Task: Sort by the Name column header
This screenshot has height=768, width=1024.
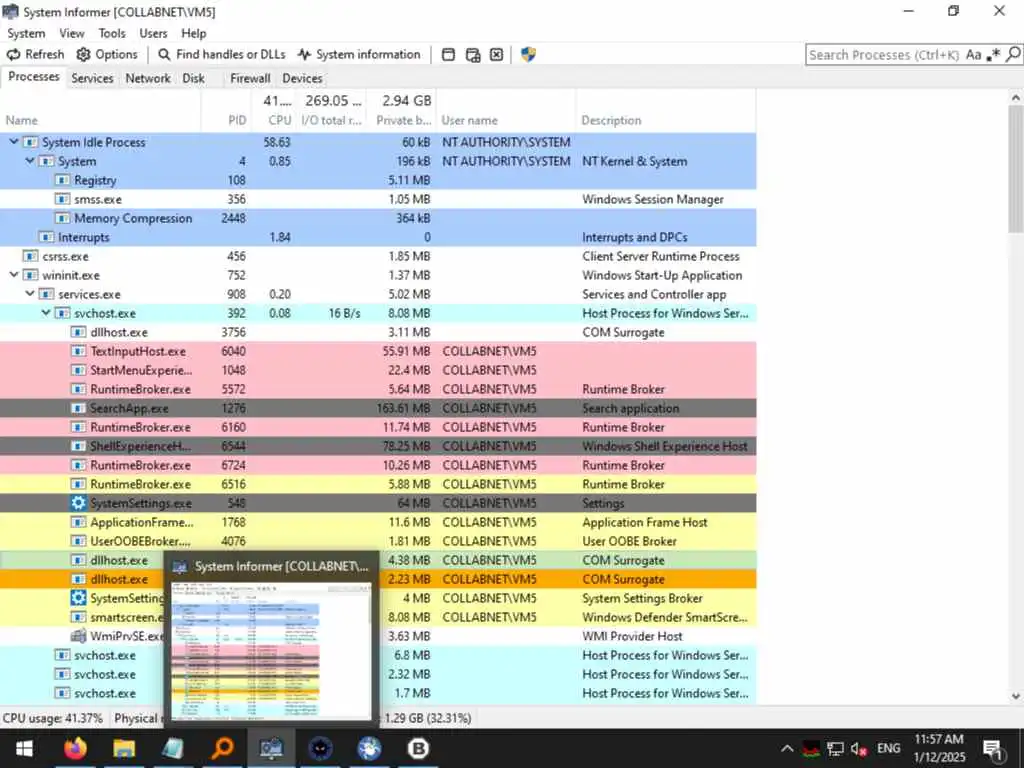Action: (101, 120)
